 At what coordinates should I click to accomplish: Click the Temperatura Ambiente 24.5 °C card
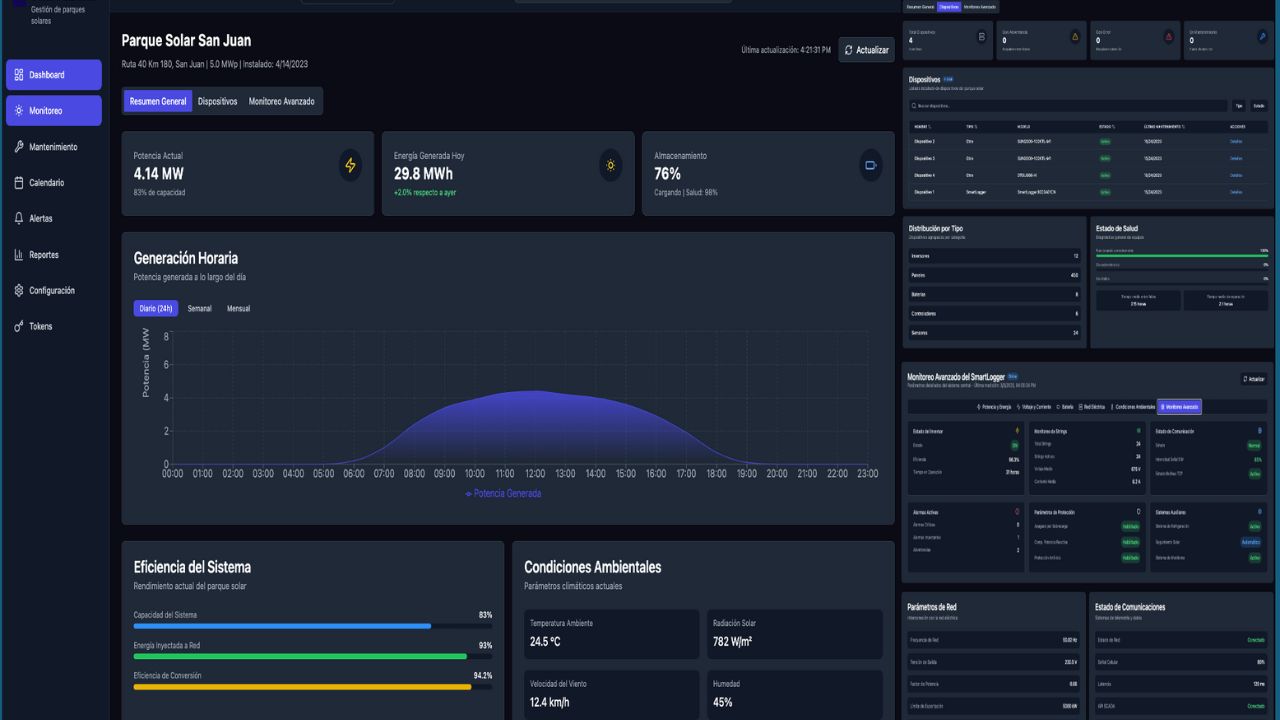(611, 634)
